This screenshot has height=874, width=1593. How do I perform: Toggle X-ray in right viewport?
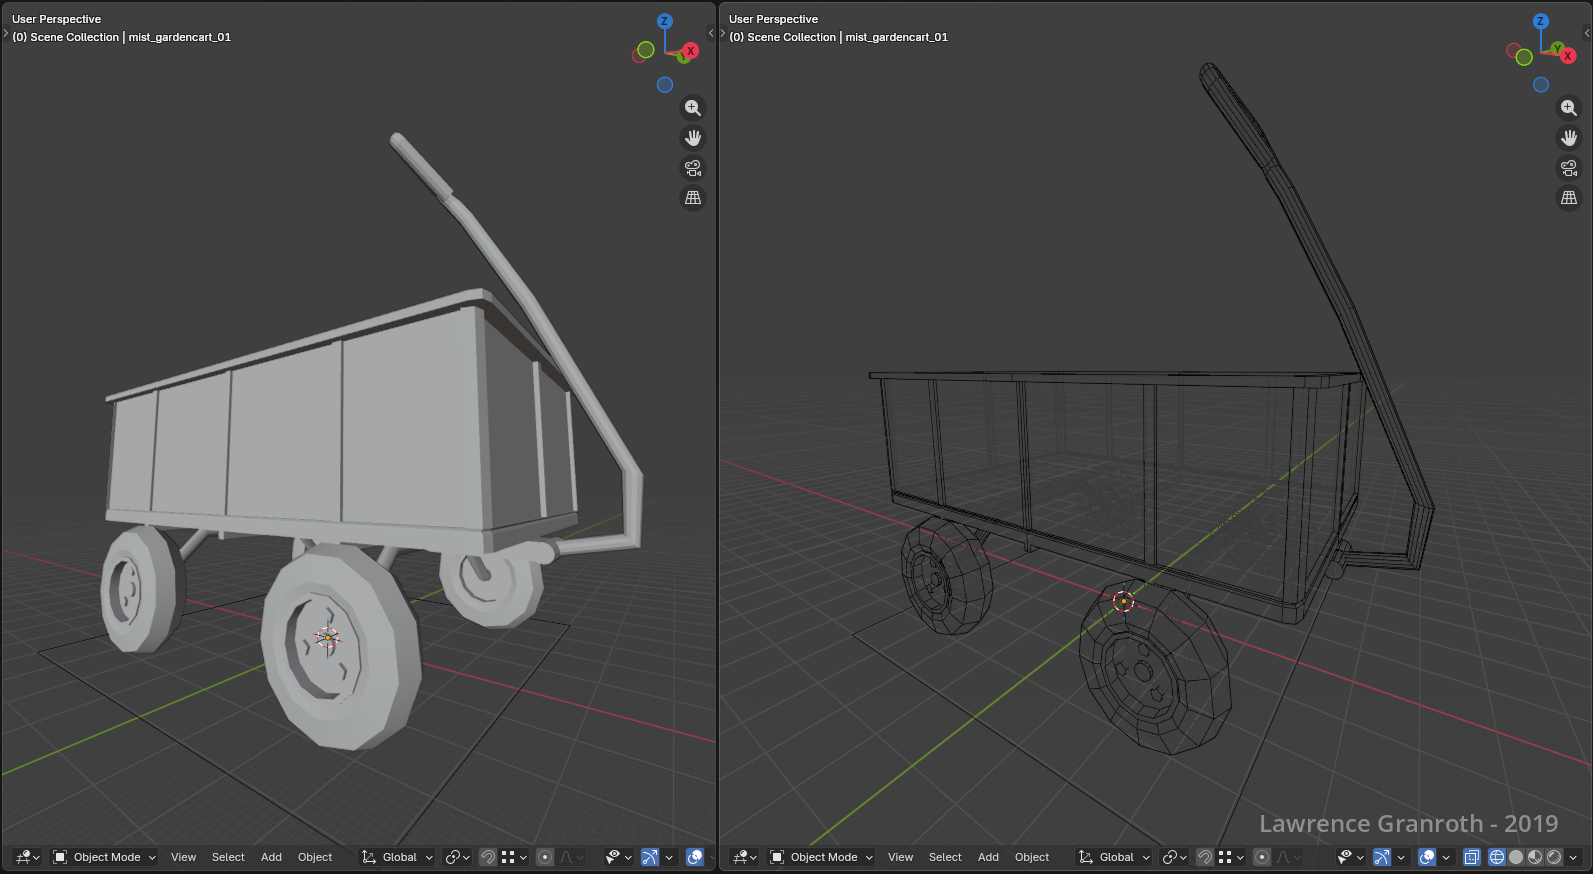1471,857
